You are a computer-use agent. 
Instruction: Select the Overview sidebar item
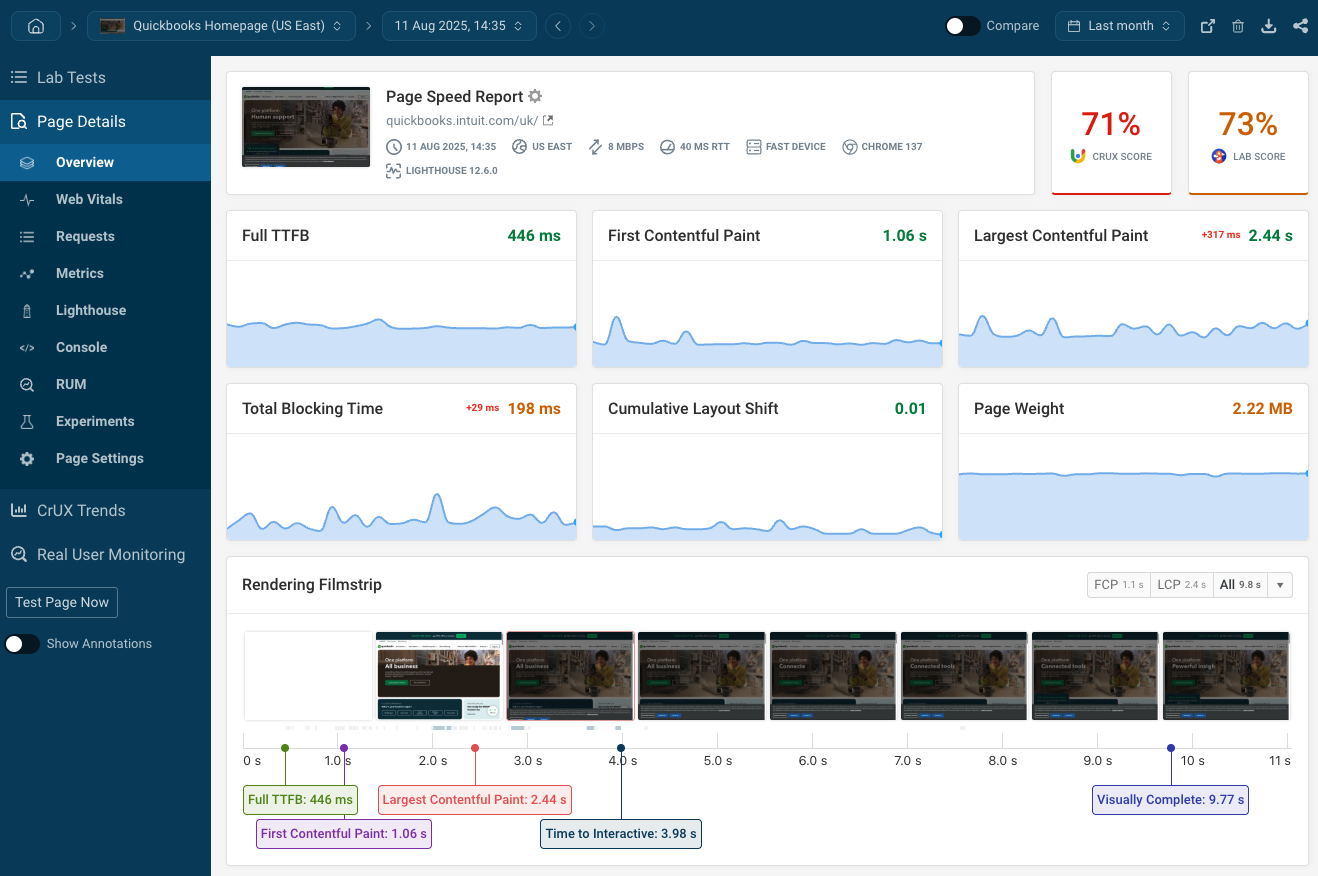105,162
